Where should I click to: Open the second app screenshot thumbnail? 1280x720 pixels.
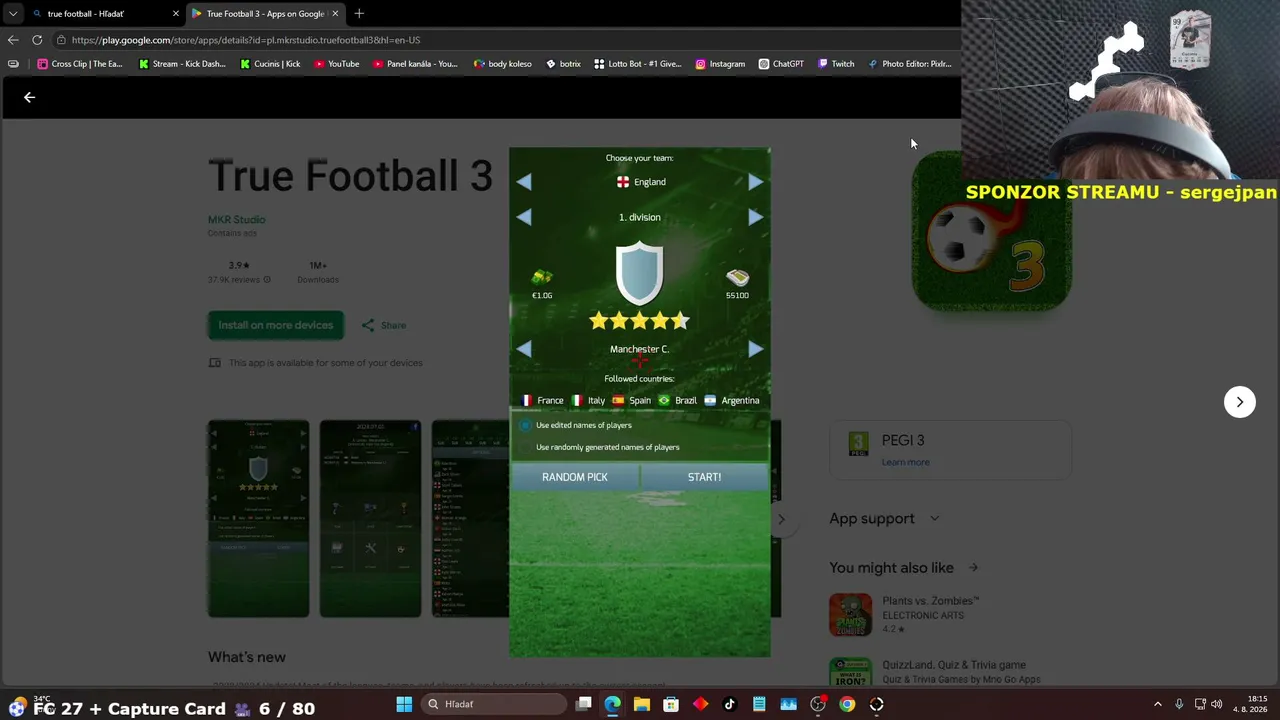tap(370, 518)
